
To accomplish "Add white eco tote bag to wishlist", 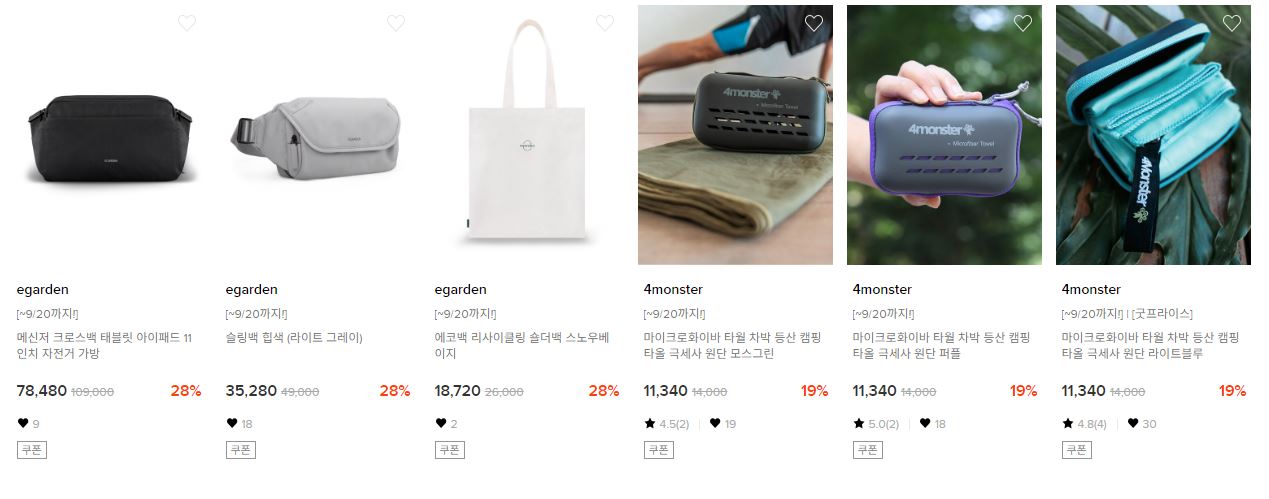I will click(x=605, y=23).
